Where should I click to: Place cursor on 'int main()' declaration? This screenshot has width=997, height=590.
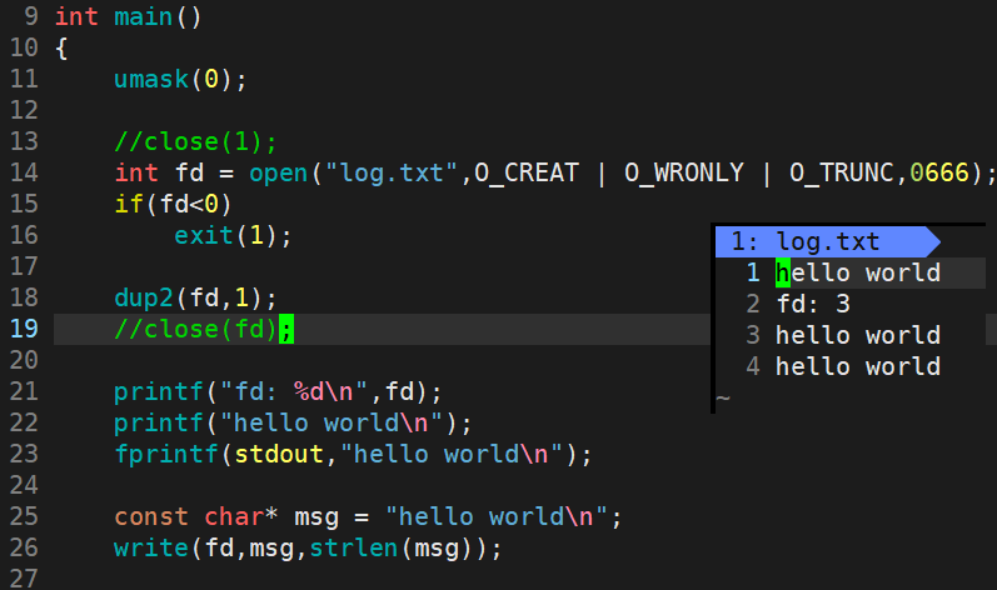point(128,17)
